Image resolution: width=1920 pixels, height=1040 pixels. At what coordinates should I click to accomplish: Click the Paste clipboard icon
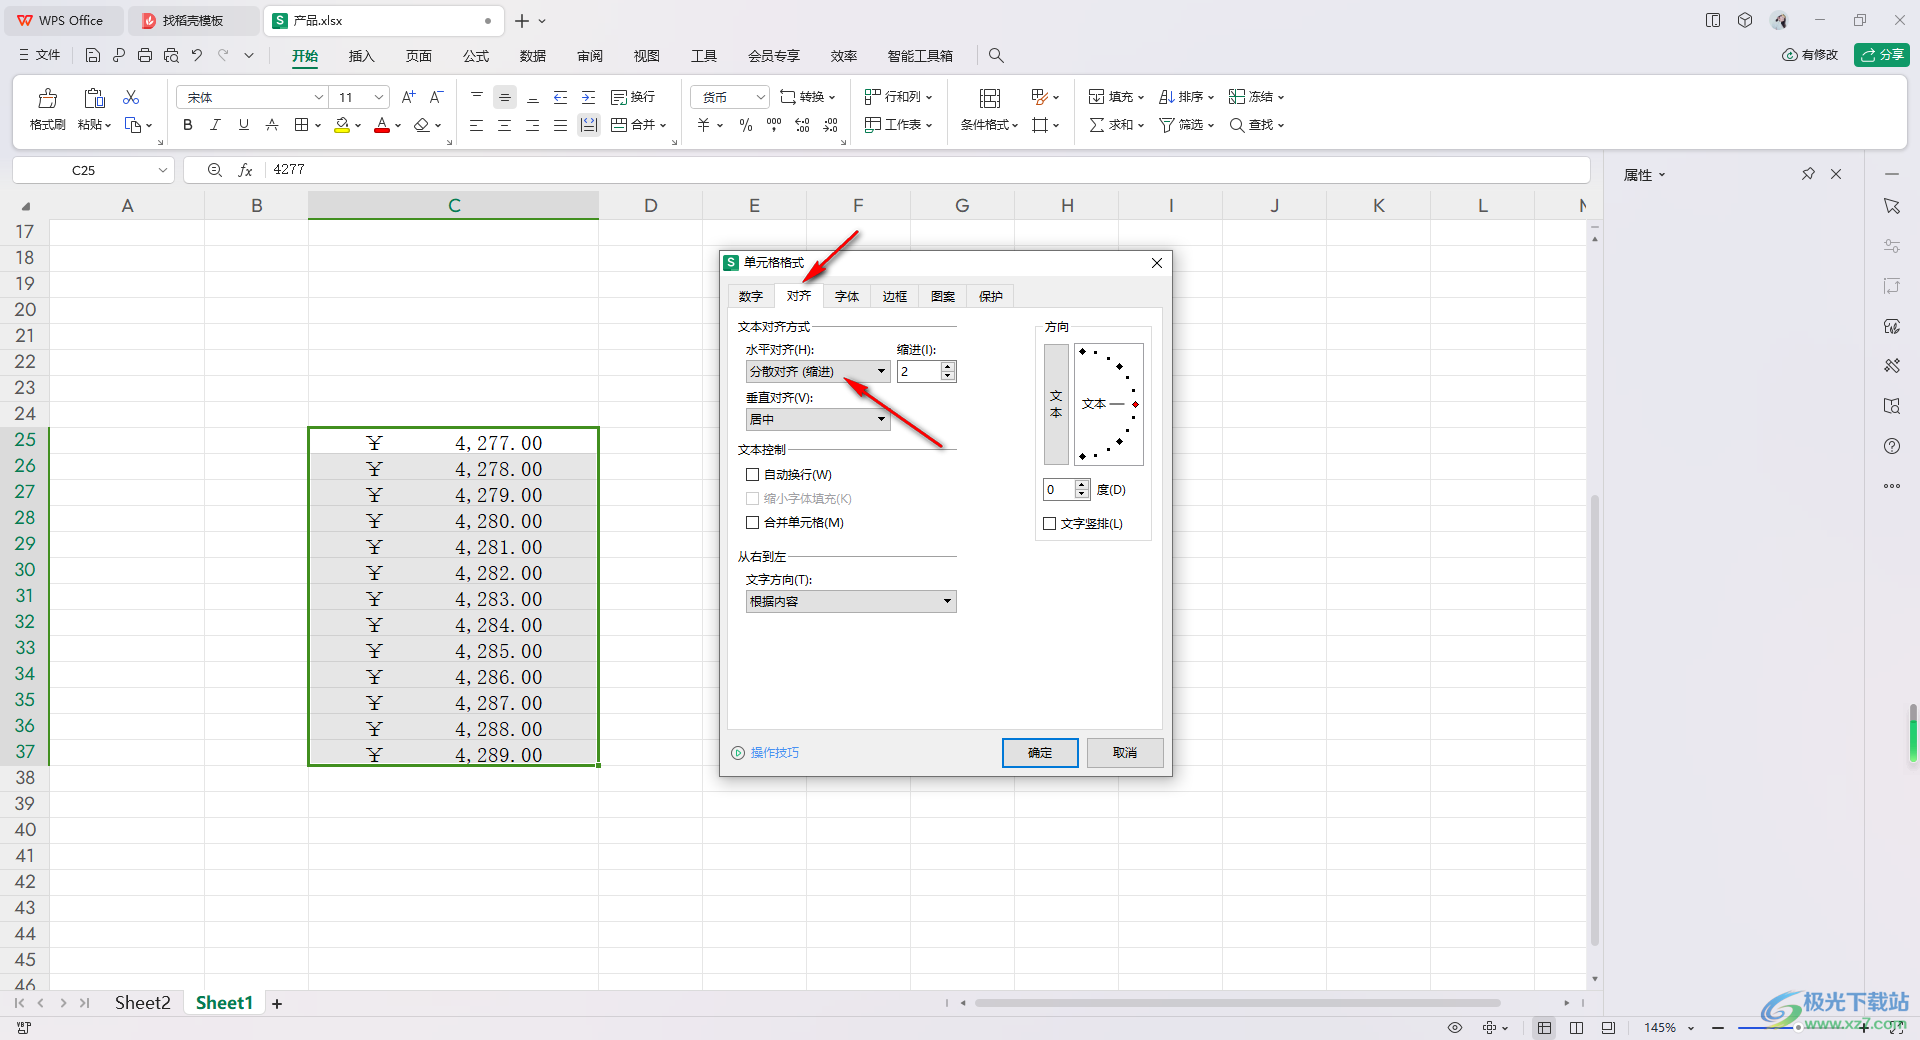[x=94, y=98]
